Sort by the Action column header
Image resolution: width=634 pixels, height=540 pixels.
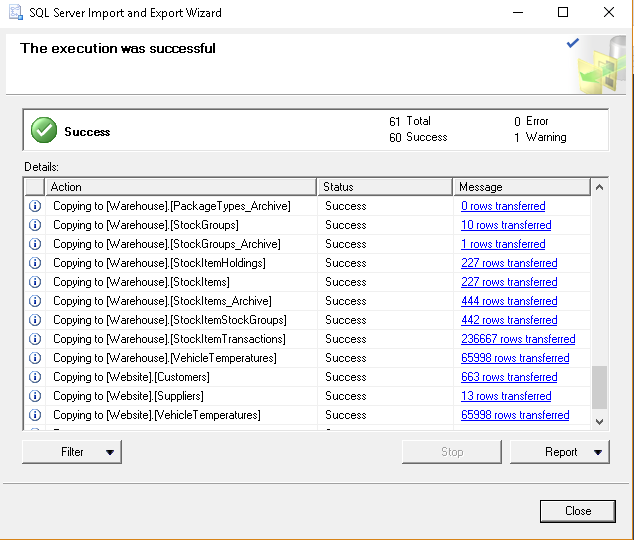180,187
